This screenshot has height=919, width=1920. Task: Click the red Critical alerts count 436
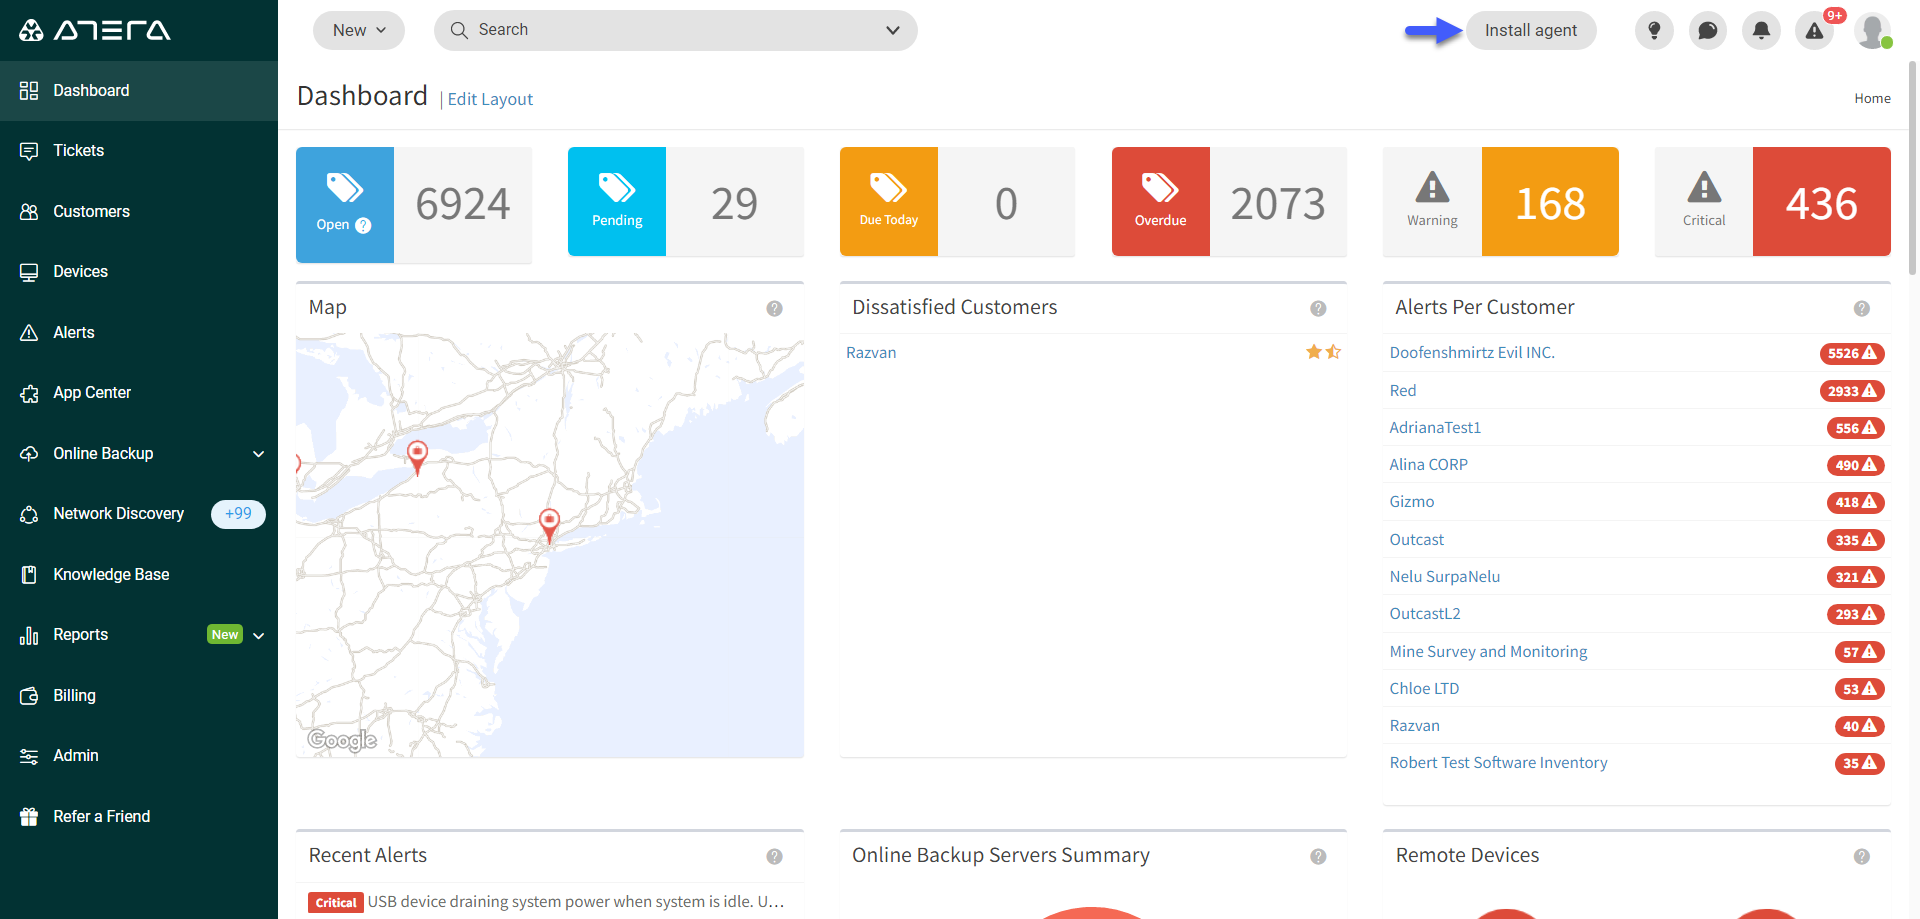click(x=1821, y=203)
